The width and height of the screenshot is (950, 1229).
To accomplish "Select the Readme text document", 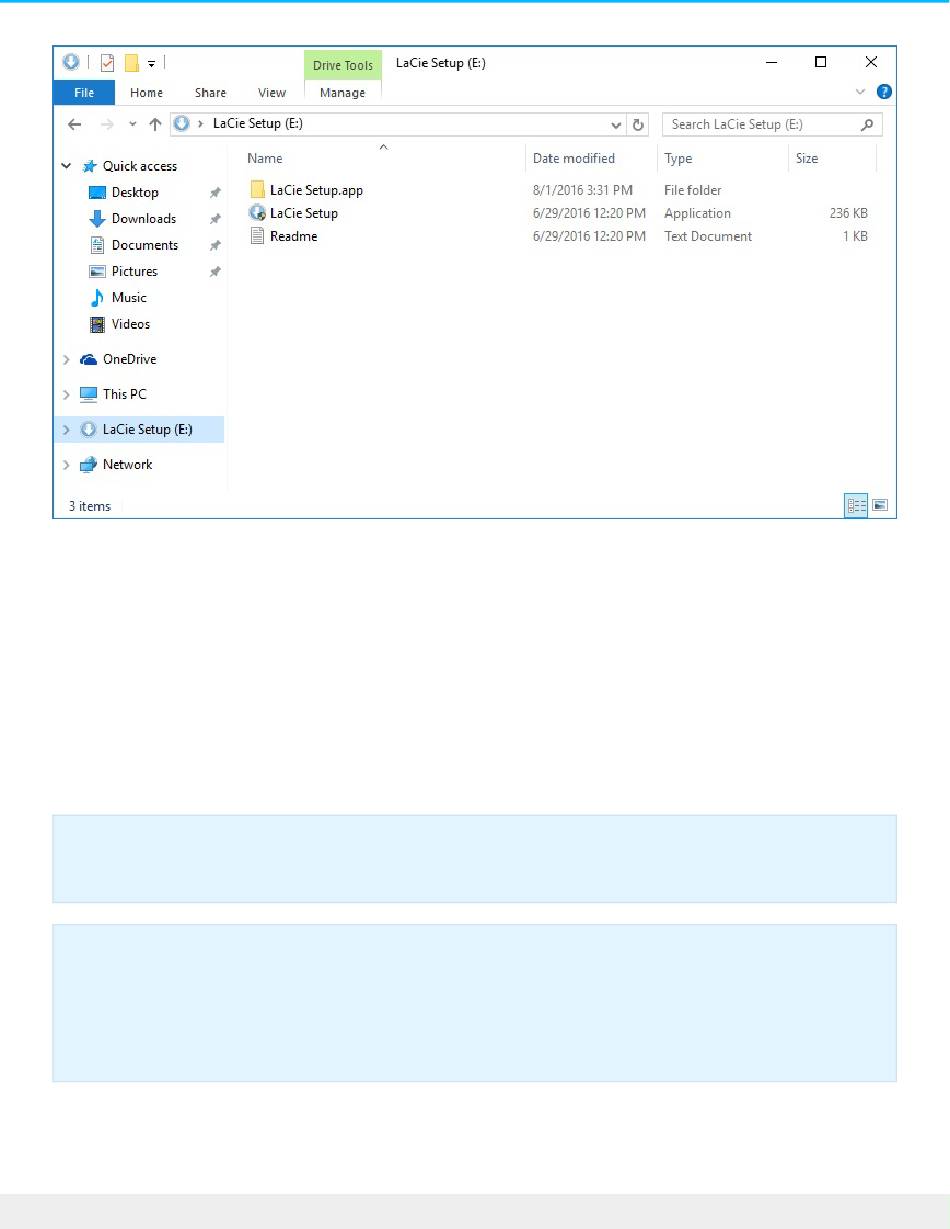I will (294, 236).
